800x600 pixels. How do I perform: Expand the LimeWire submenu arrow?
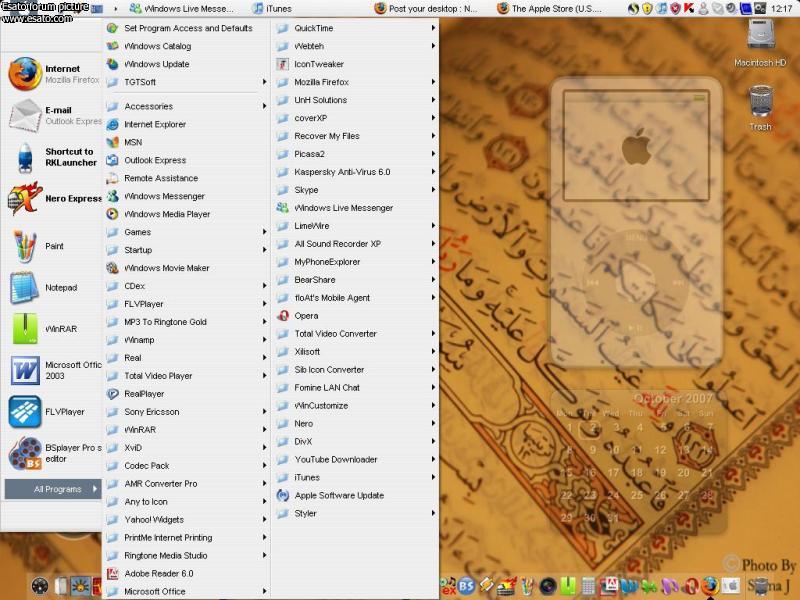point(433,226)
